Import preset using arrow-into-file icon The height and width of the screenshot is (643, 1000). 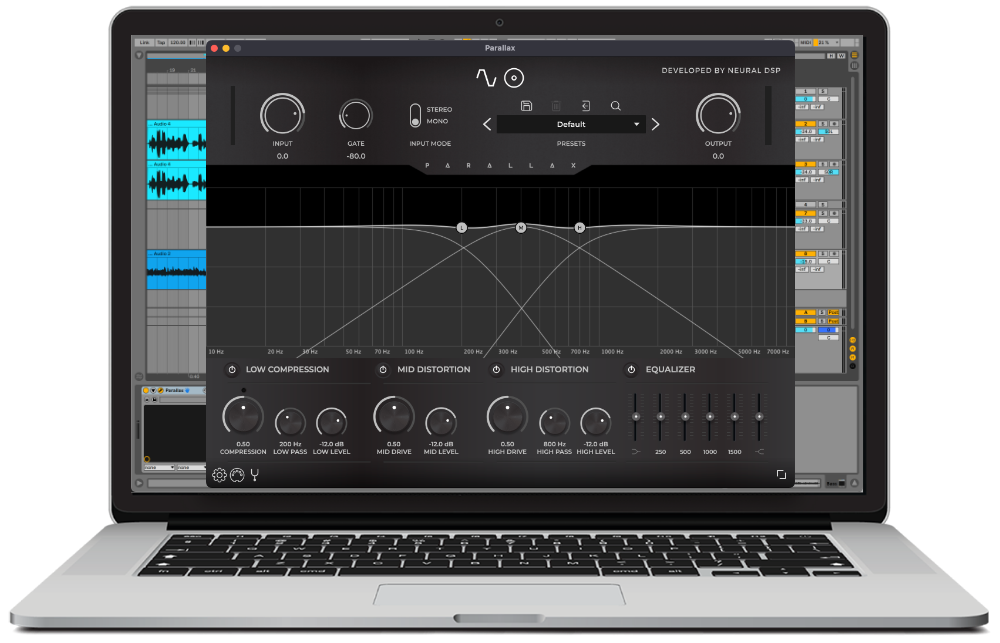(585, 106)
